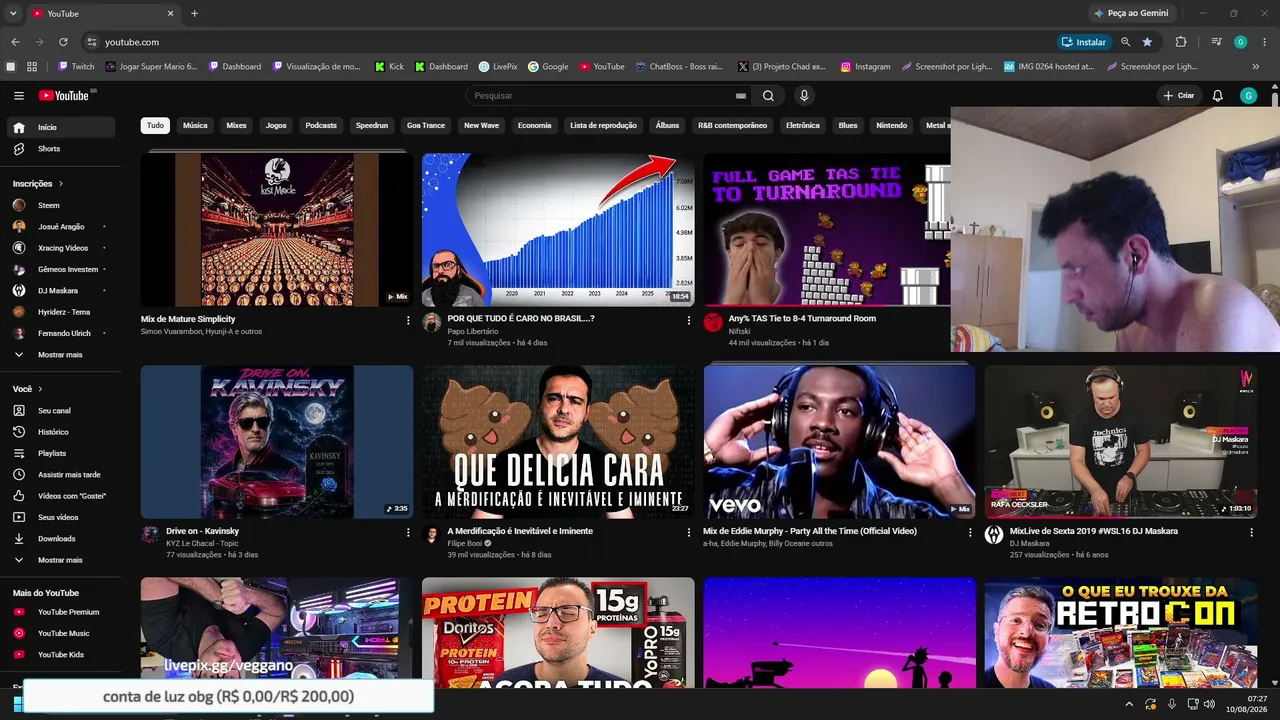
Task: Play the Mix de Eddie Murphy thumbnail
Action: [839, 442]
